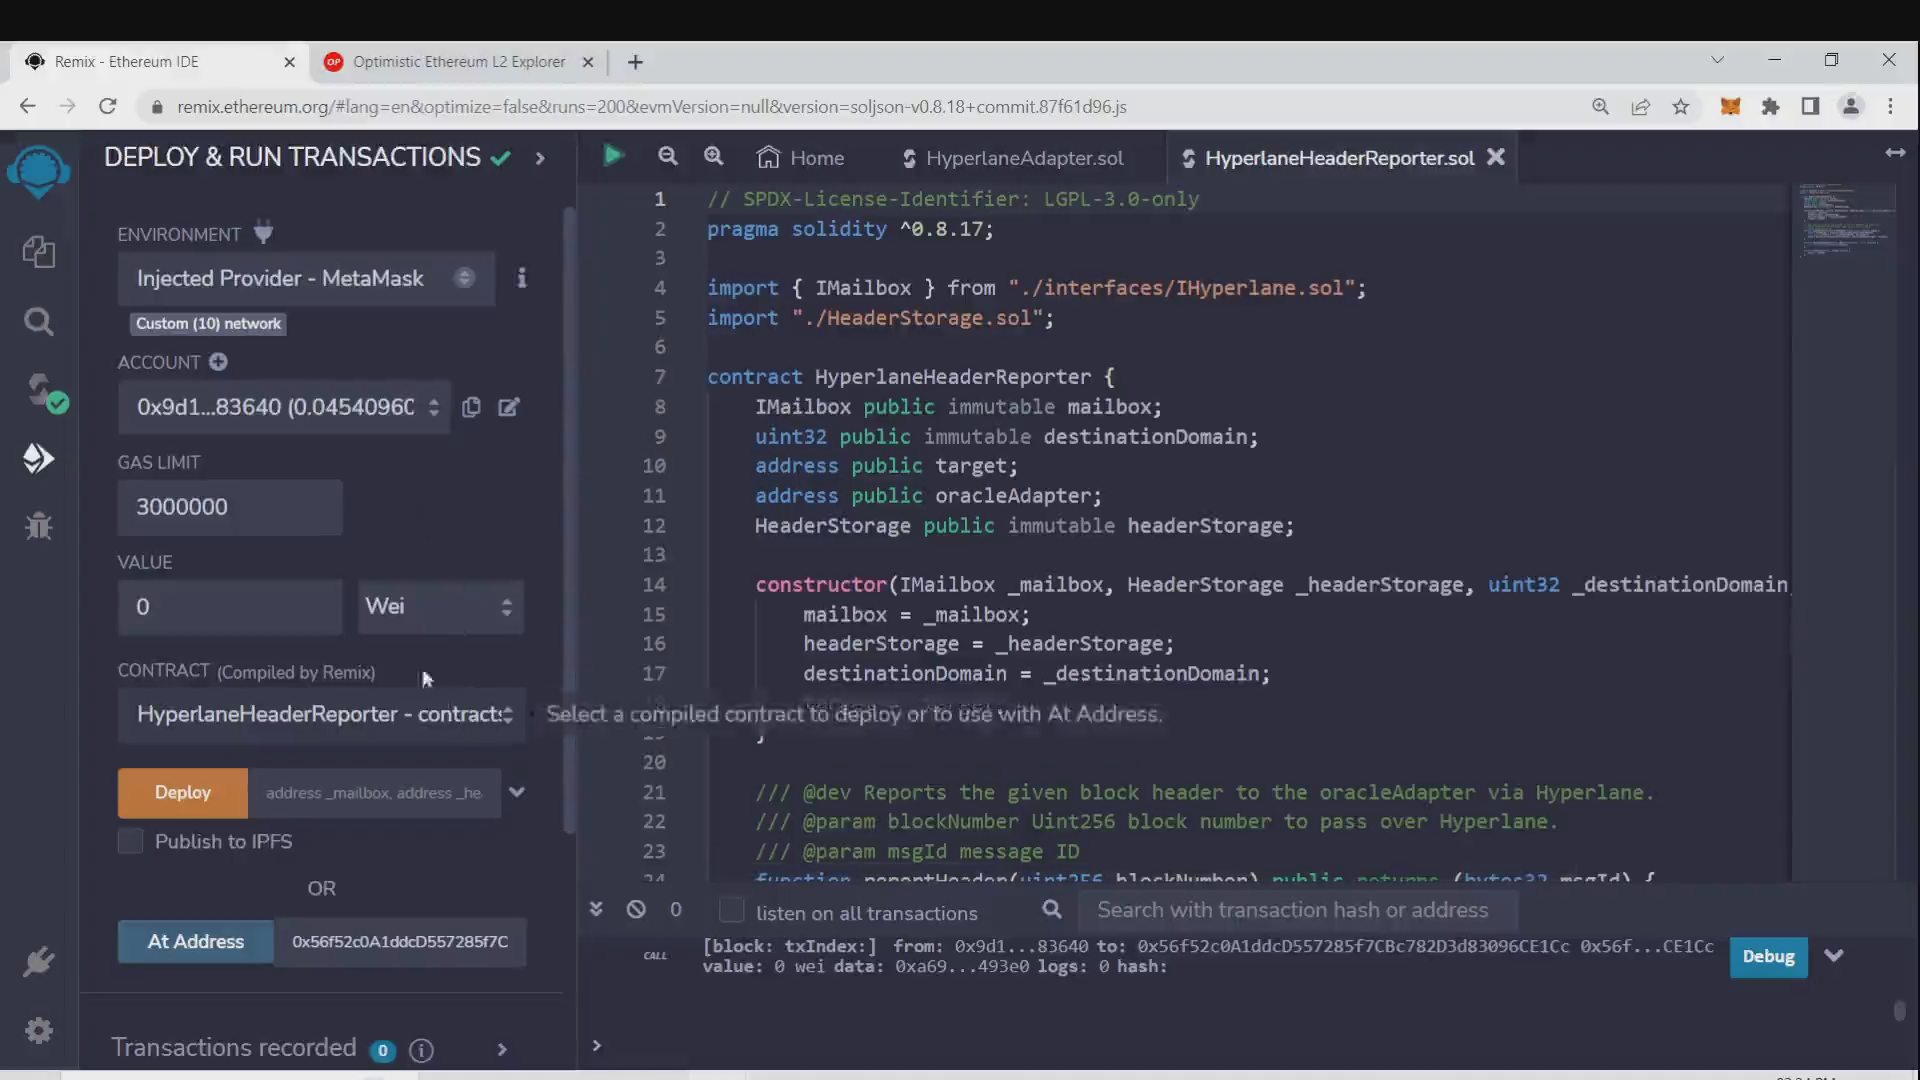The width and height of the screenshot is (1920, 1080).
Task: Toggle editor full-width arrows icon
Action: coord(1895,153)
